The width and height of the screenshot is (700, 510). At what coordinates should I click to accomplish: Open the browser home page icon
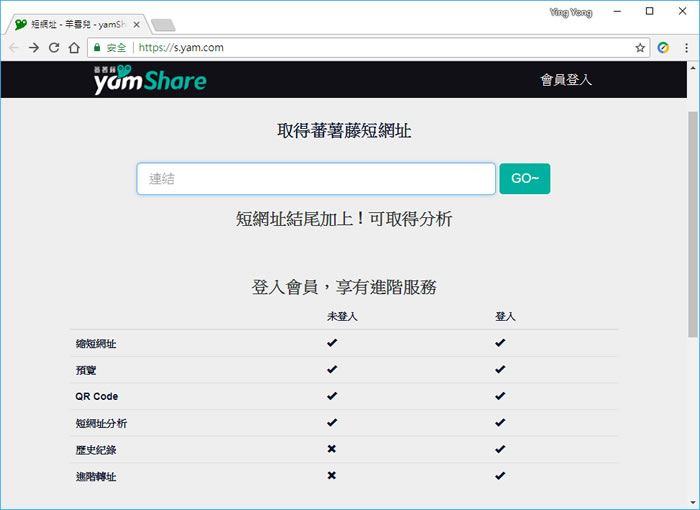point(74,47)
